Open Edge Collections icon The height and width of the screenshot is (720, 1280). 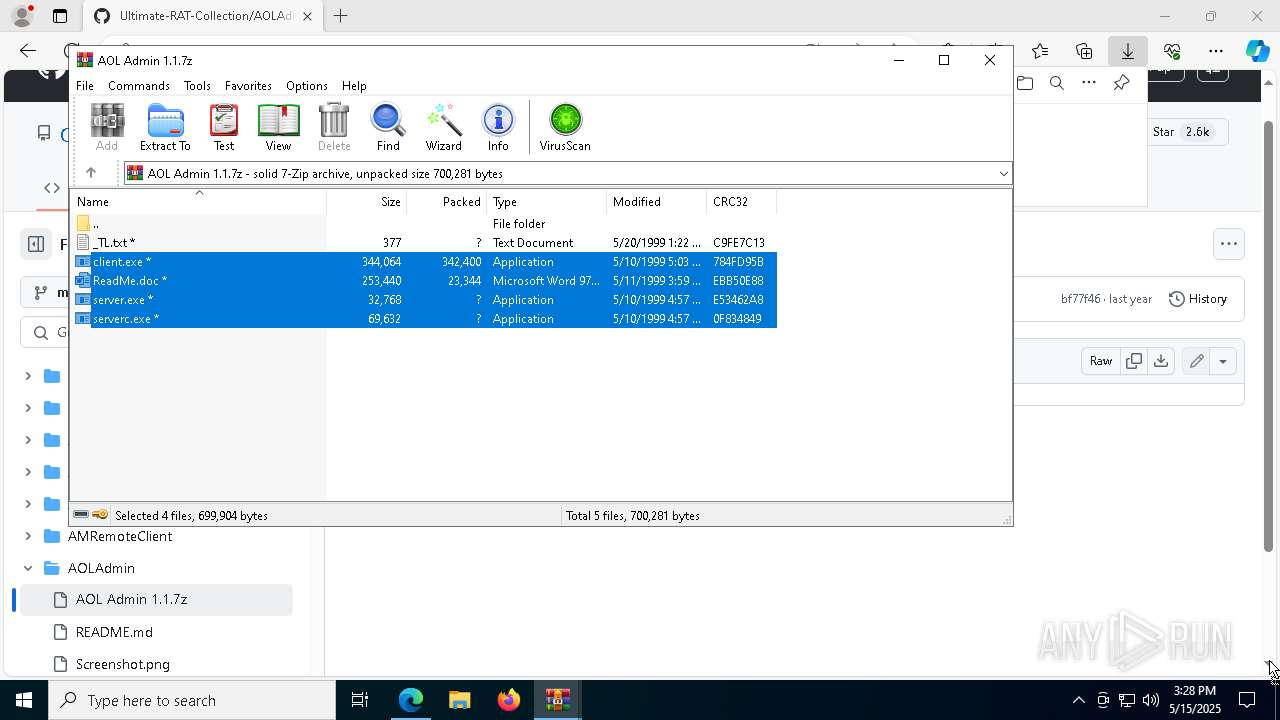click(x=1084, y=51)
